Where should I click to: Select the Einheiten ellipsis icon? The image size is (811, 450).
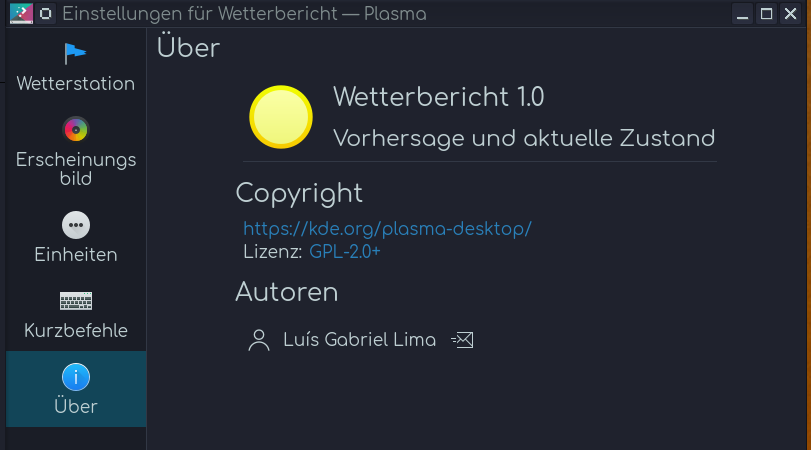[76, 225]
